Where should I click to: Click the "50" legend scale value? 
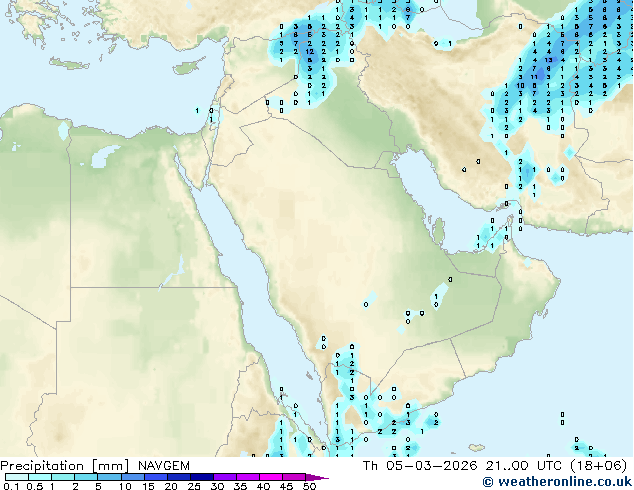(x=309, y=486)
